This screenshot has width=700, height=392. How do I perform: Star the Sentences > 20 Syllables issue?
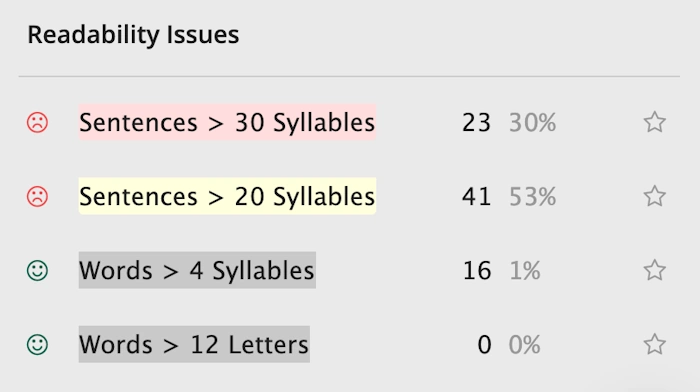tap(654, 196)
